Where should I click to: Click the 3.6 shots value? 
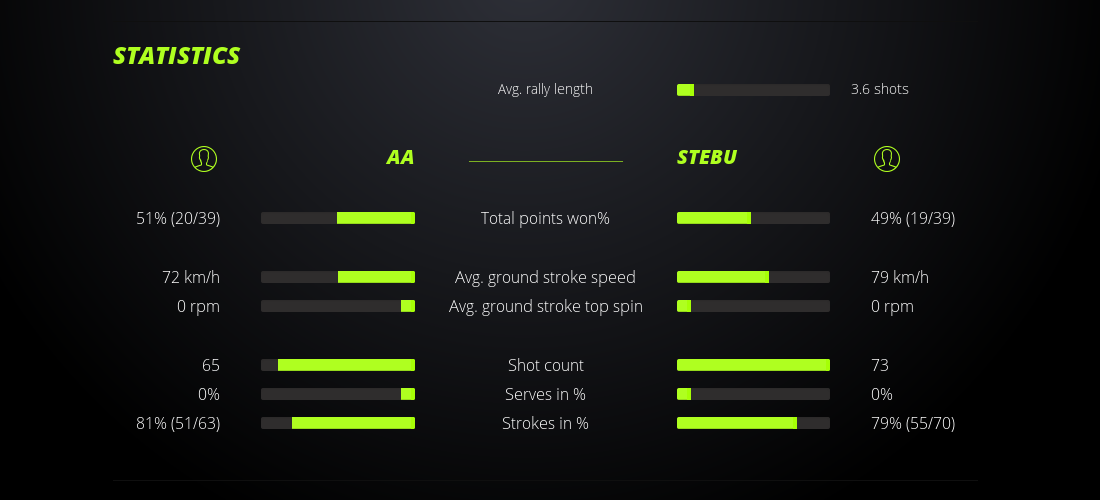coord(880,89)
